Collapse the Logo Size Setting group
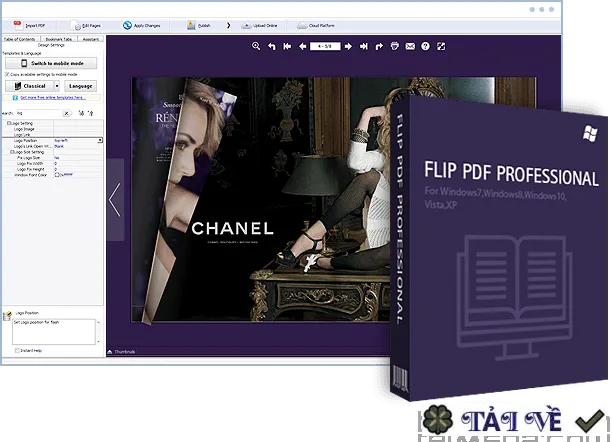This screenshot has height=442, width=612. pyautogui.click(x=12, y=152)
